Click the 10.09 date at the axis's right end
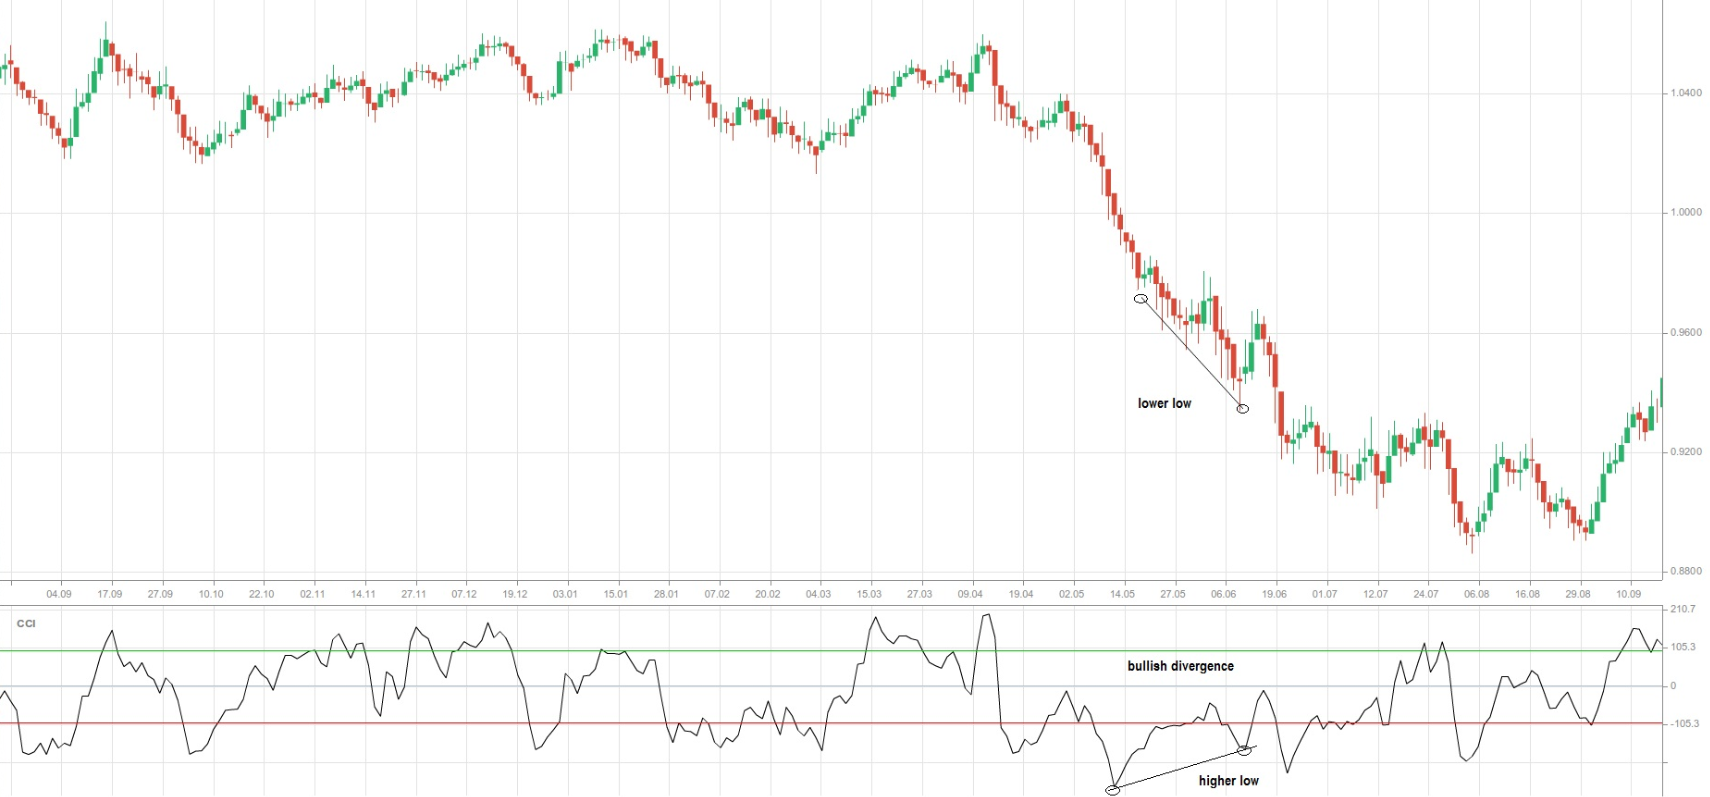Image resolution: width=1710 pixels, height=797 pixels. 1628,594
